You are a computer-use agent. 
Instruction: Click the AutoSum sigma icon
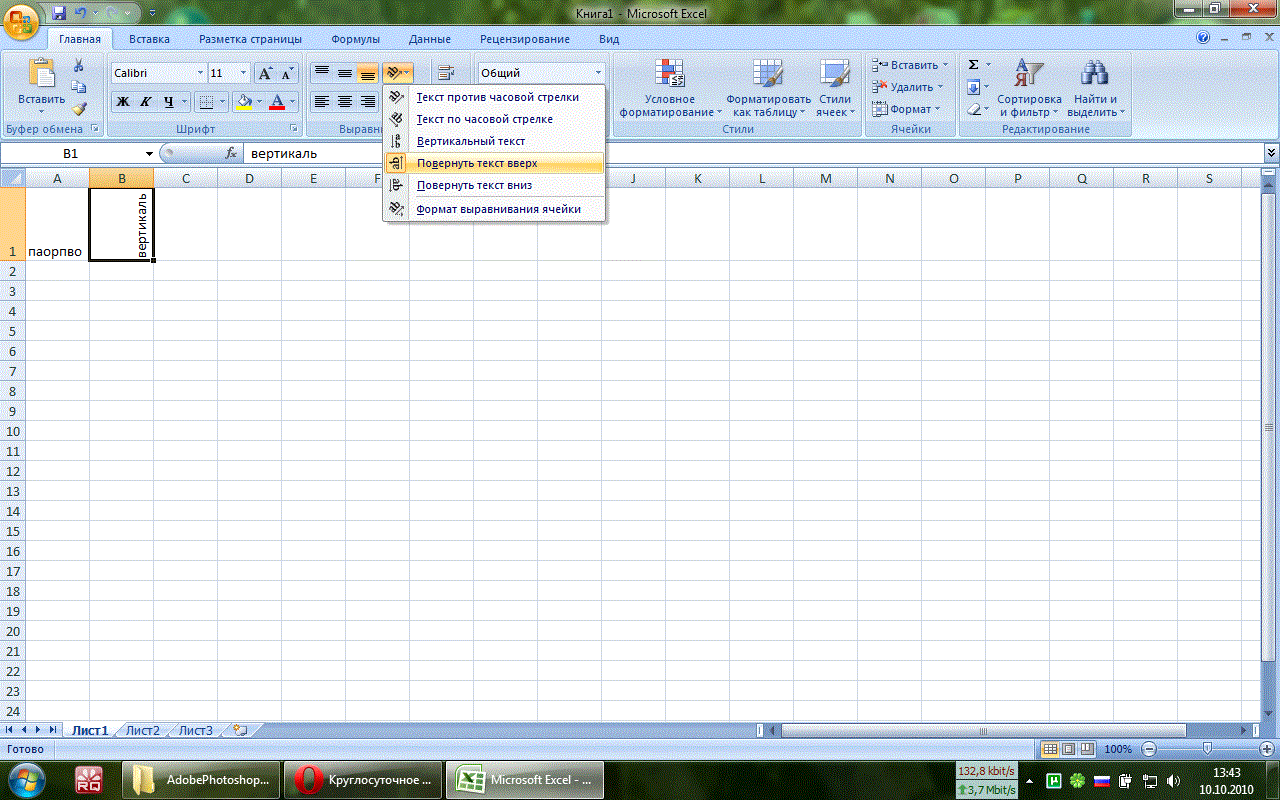(x=973, y=65)
